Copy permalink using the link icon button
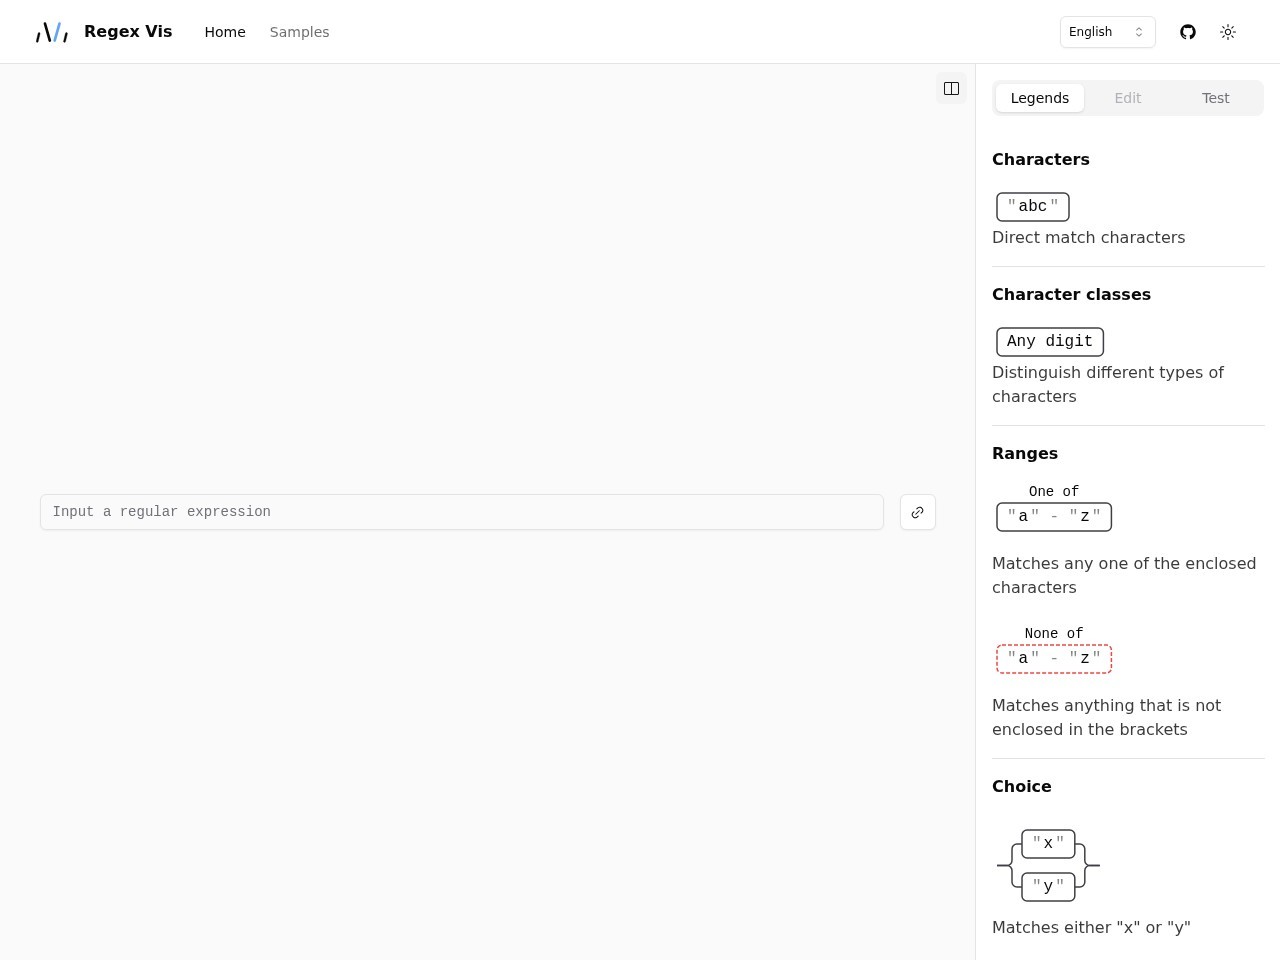 click(x=918, y=512)
